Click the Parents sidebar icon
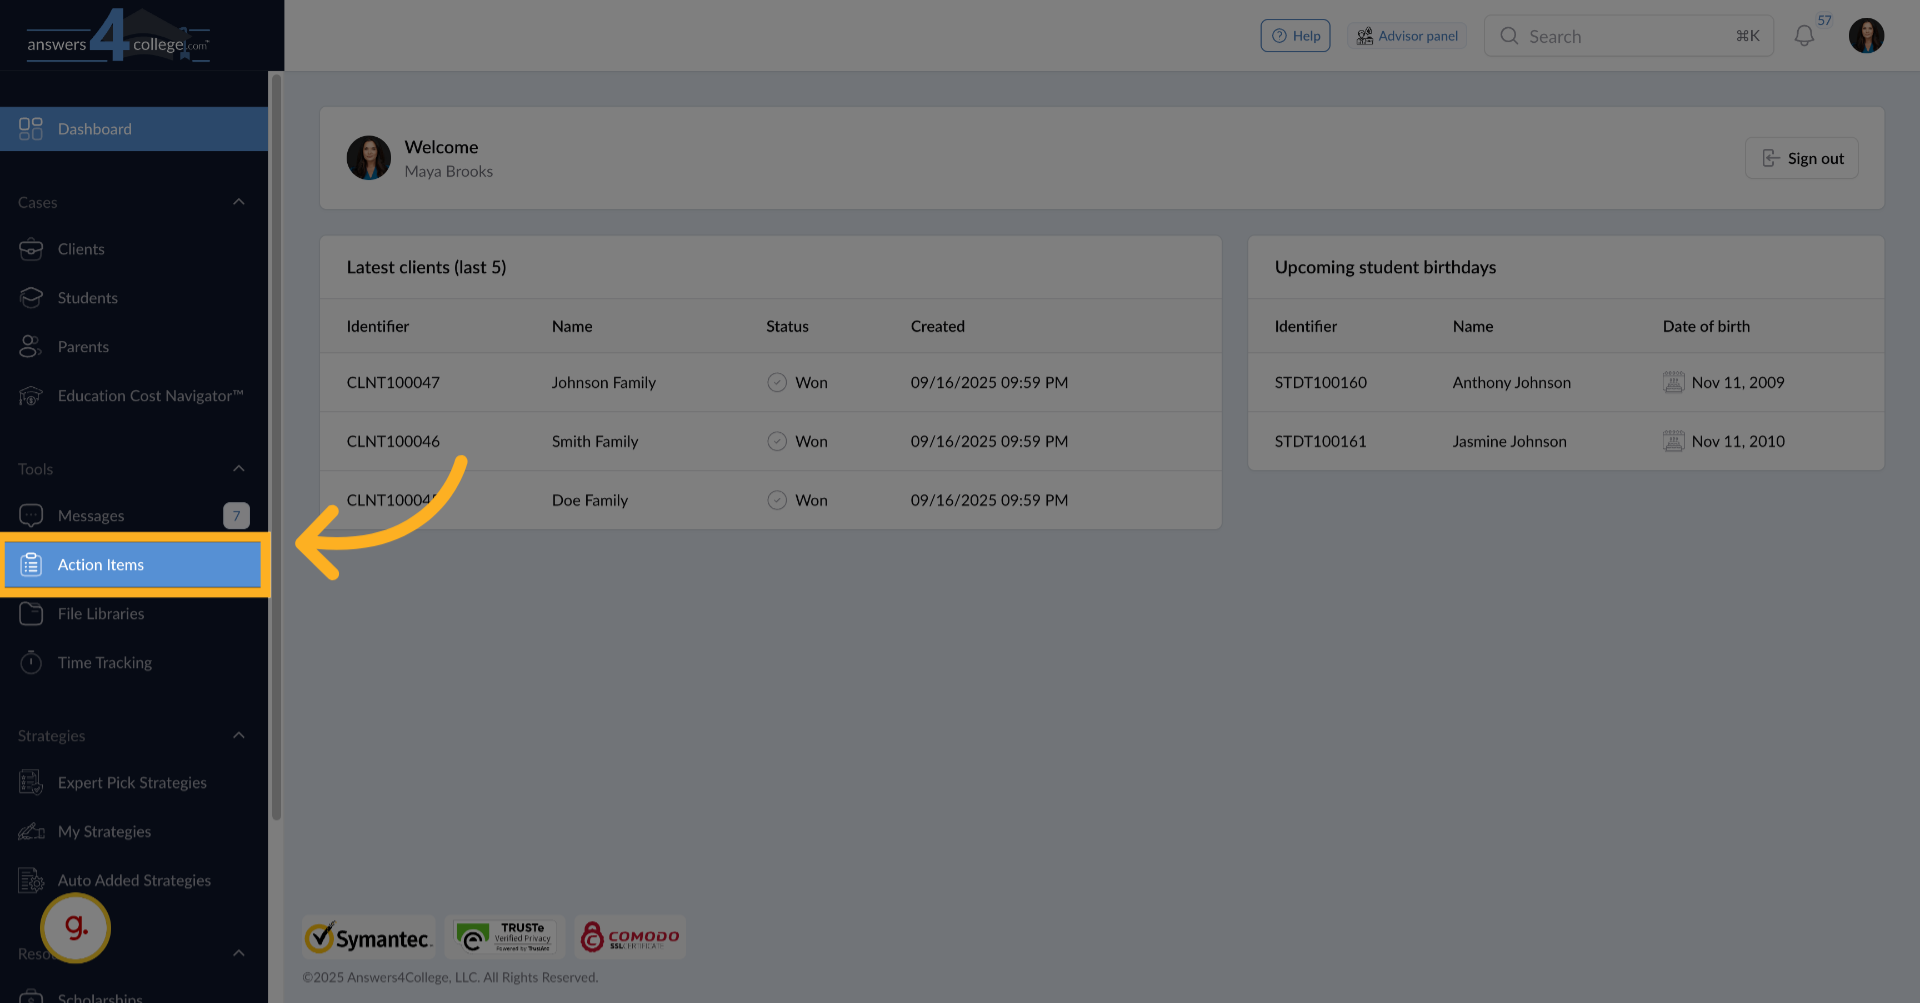The image size is (1920, 1003). click(x=31, y=346)
